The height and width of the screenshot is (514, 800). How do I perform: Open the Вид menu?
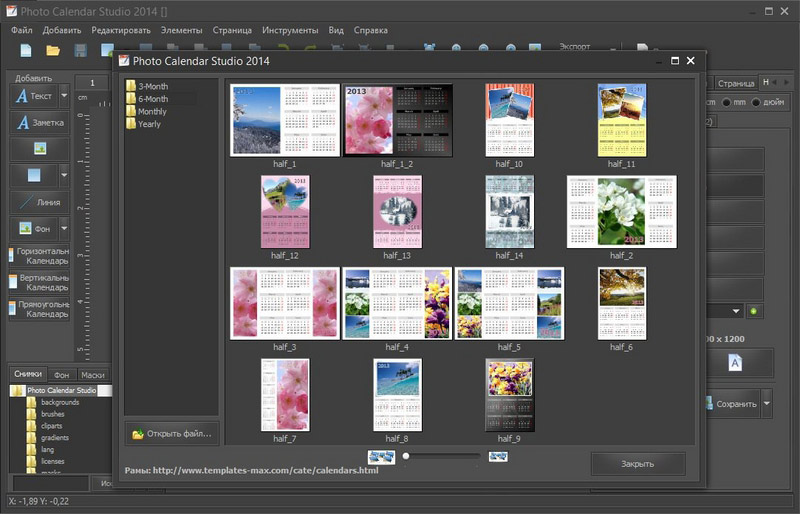coord(336,30)
